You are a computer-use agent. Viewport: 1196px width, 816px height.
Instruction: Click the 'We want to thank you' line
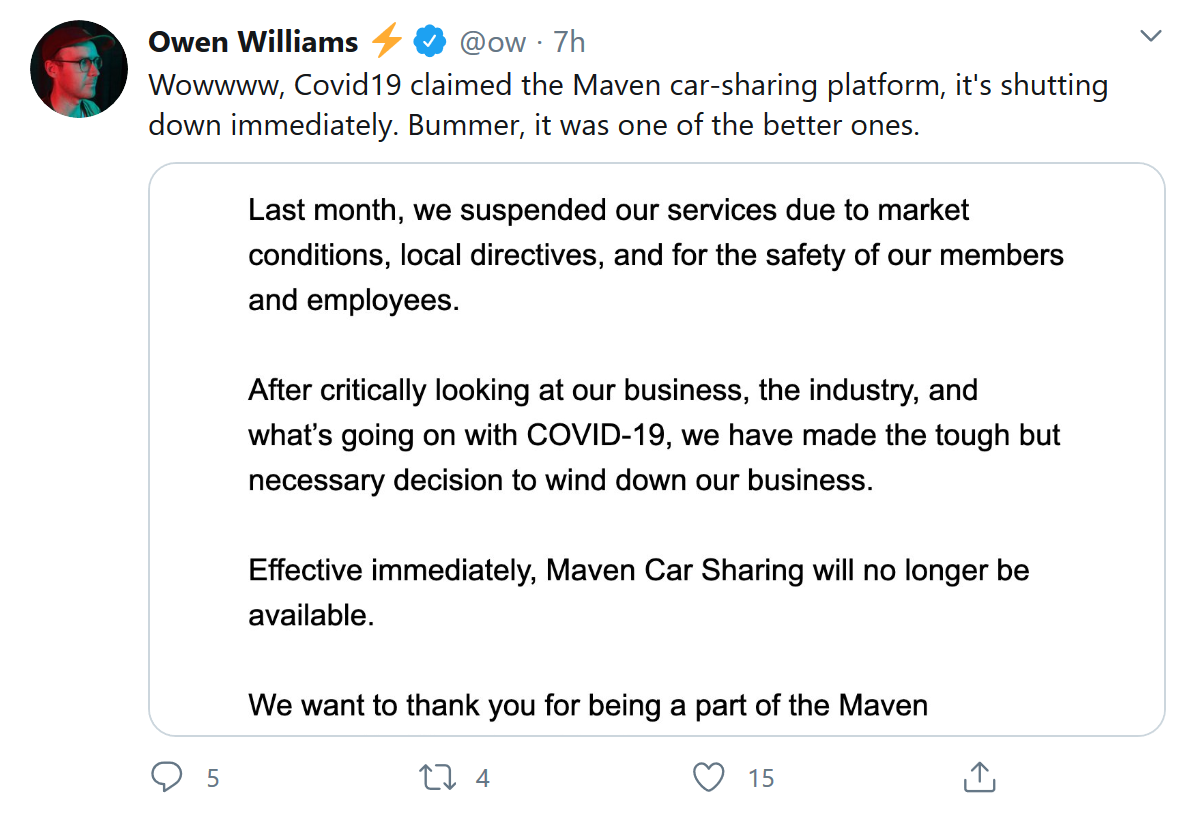(588, 705)
